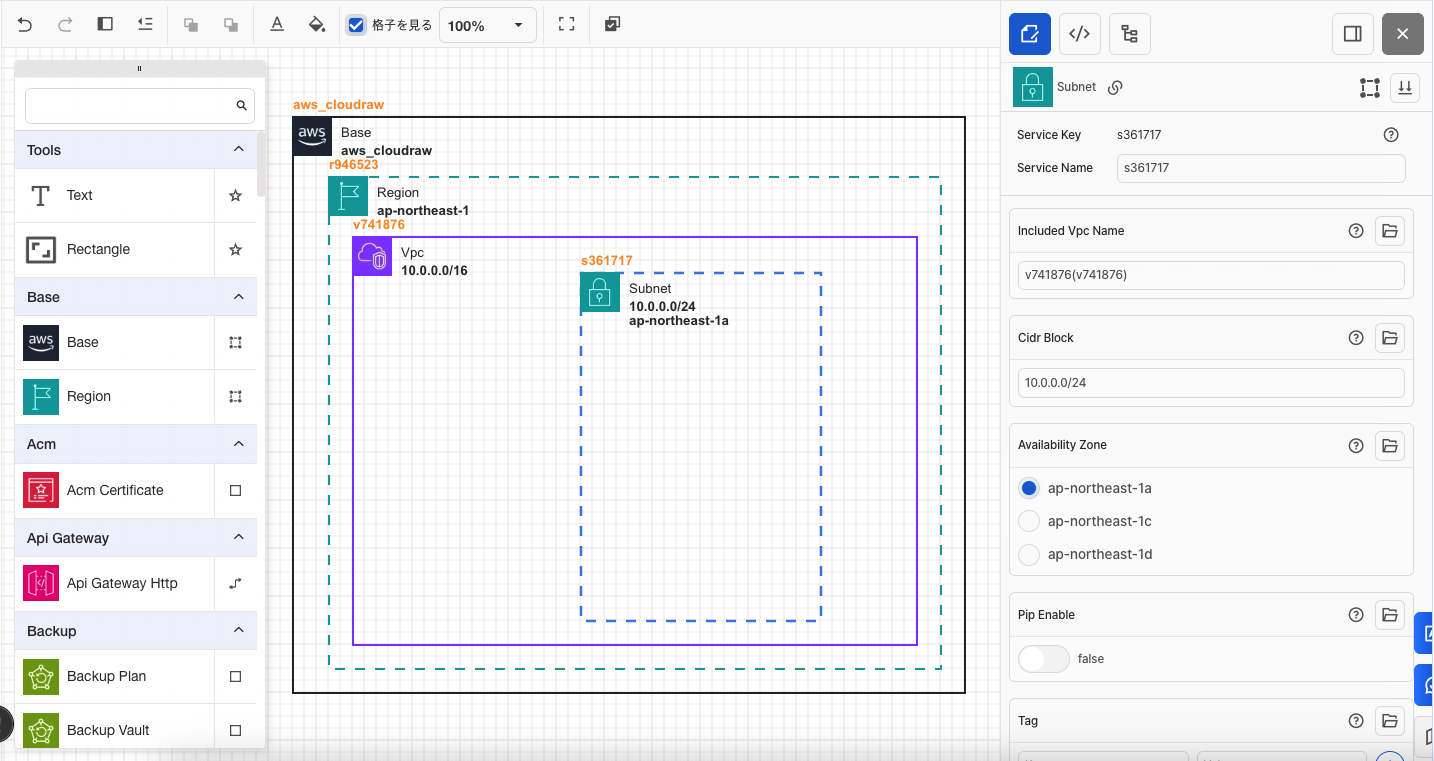Select the Api Gateway Http palette item
The image size is (1434, 761).
click(115, 583)
